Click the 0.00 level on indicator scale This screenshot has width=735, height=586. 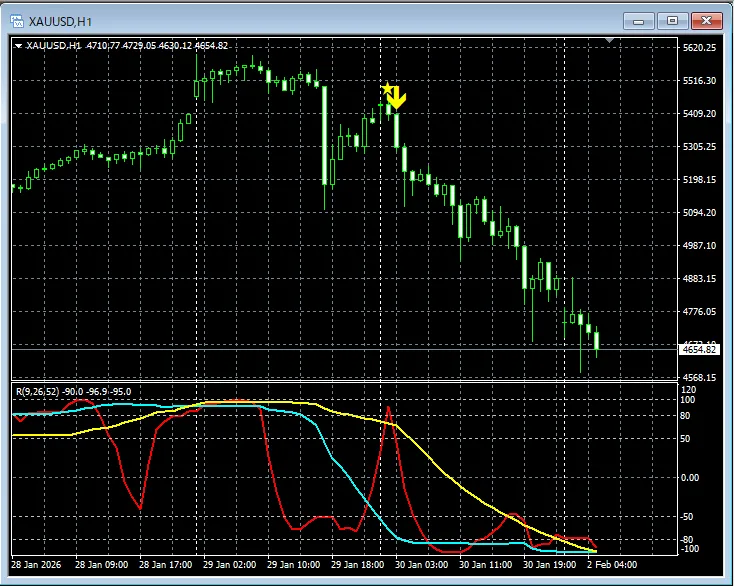[692, 477]
